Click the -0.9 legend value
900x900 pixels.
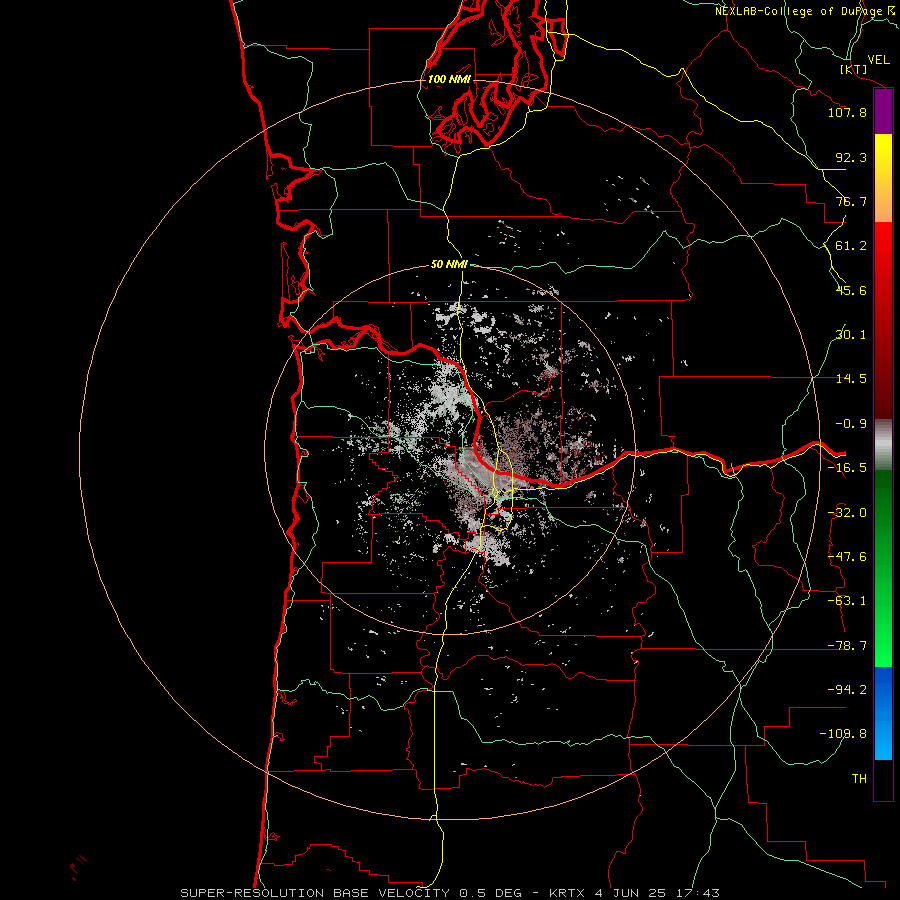pyautogui.click(x=851, y=424)
